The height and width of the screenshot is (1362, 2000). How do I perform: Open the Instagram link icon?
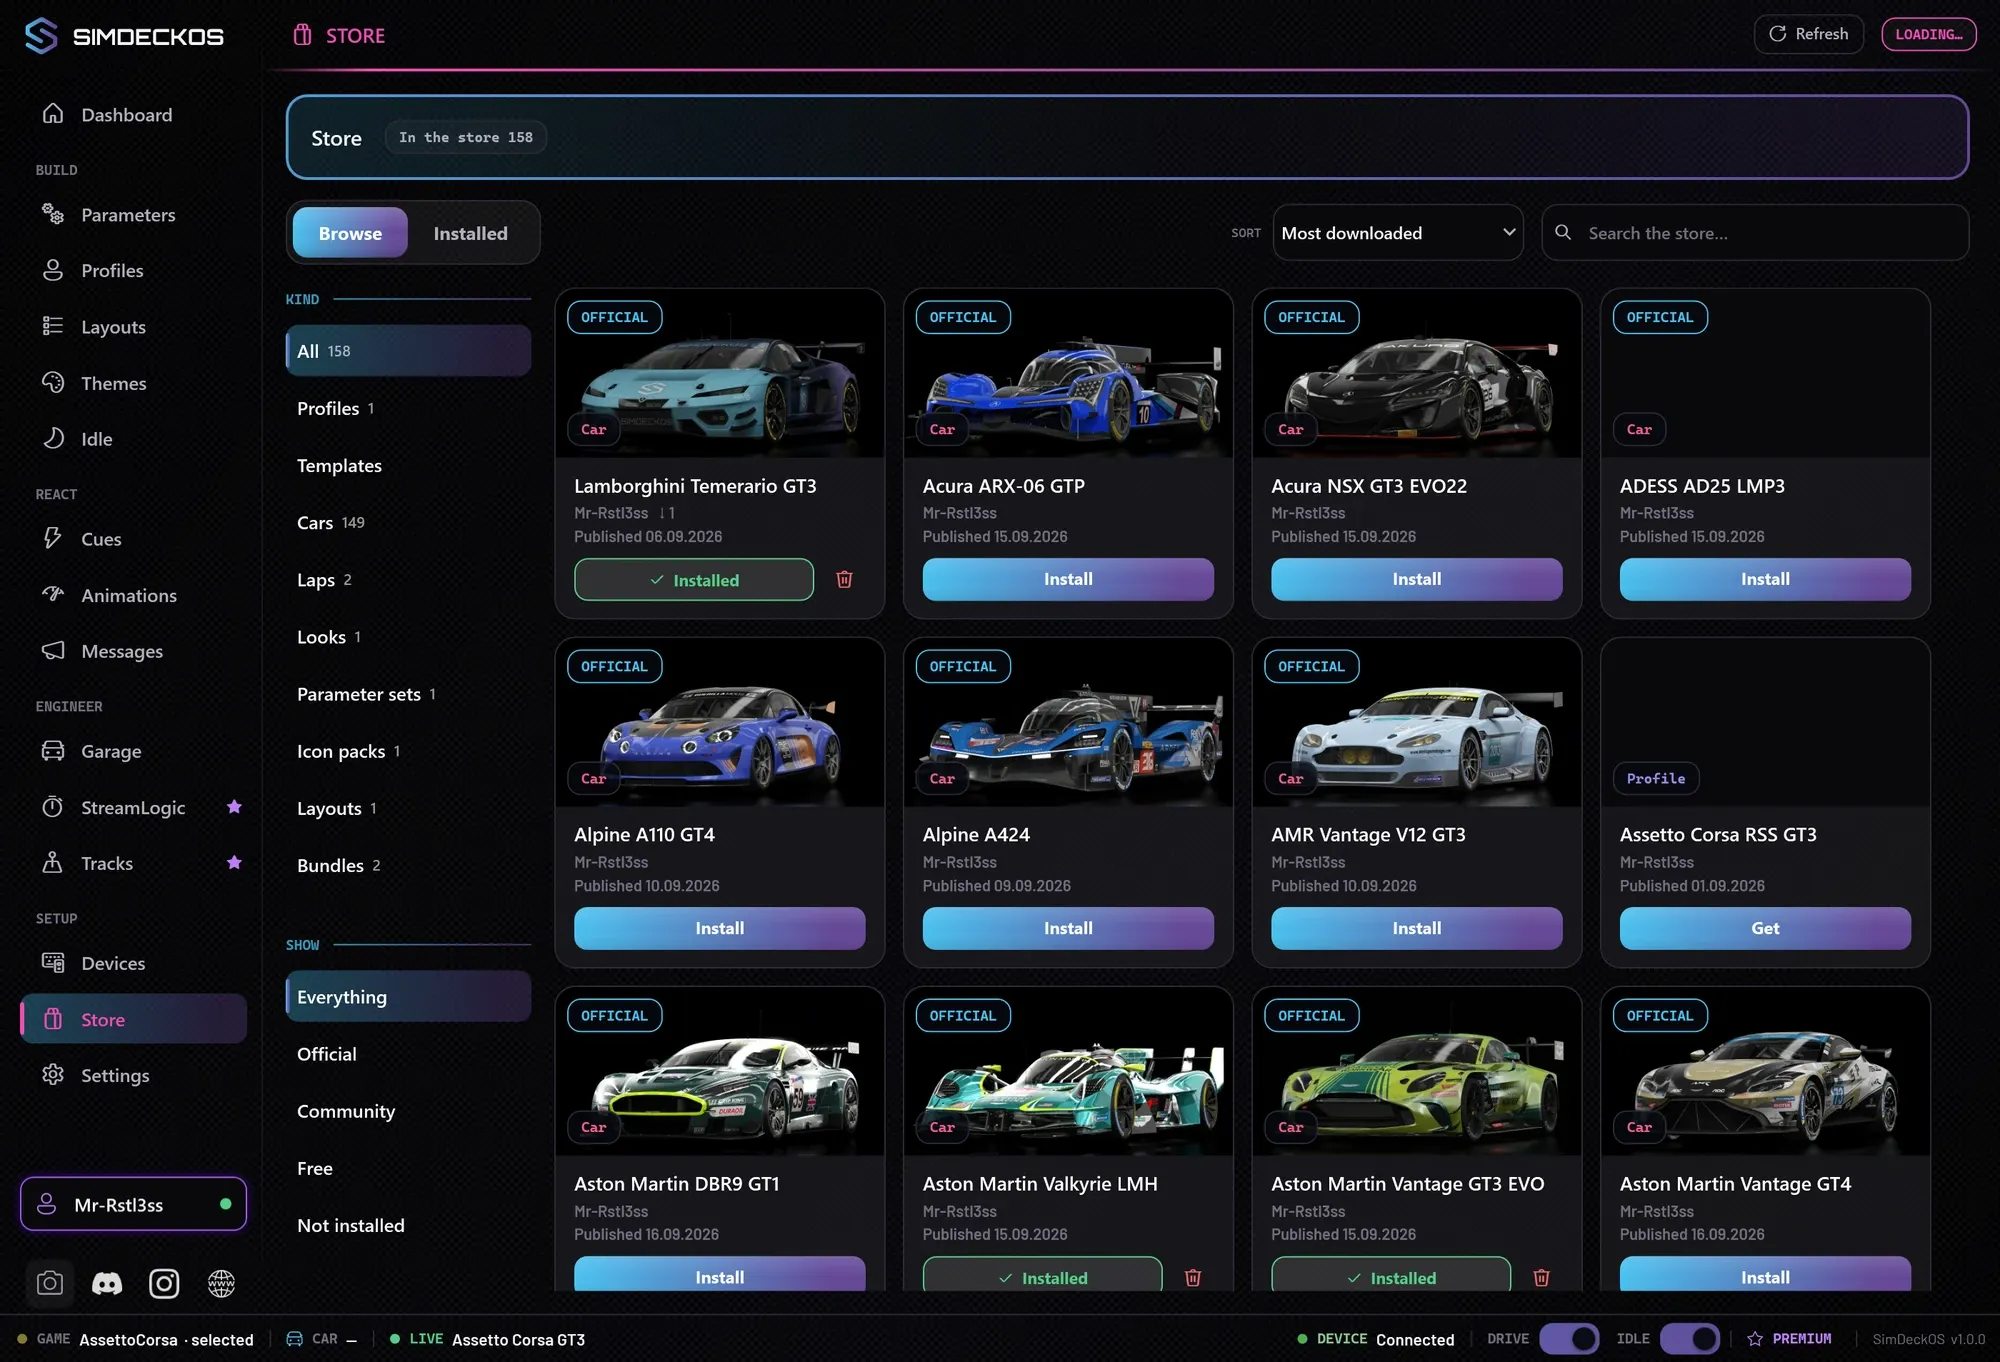pyautogui.click(x=164, y=1283)
